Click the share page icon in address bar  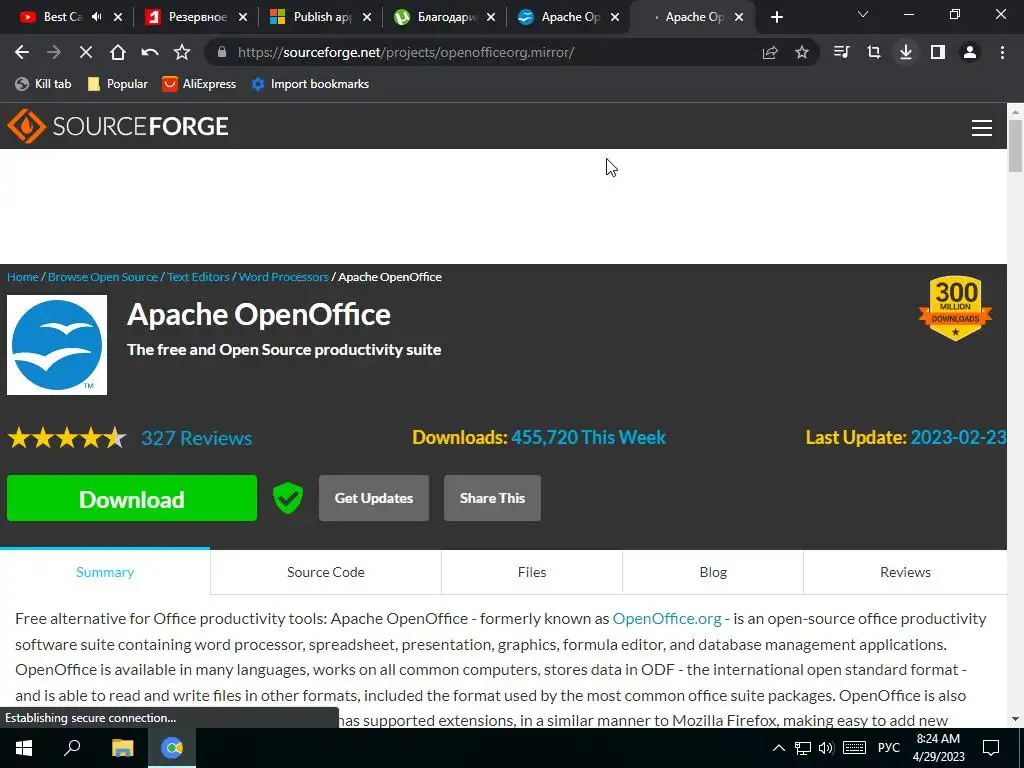[770, 52]
